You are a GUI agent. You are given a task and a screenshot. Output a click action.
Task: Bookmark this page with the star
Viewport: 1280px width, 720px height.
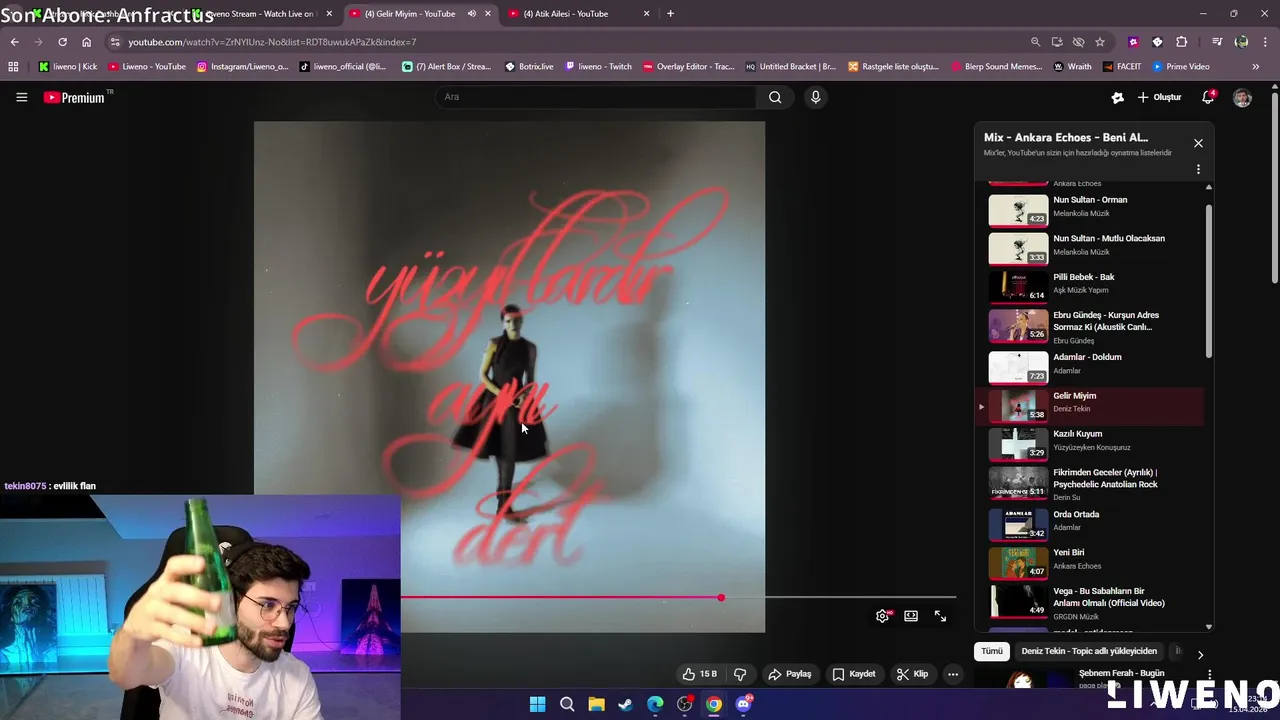(x=1100, y=42)
